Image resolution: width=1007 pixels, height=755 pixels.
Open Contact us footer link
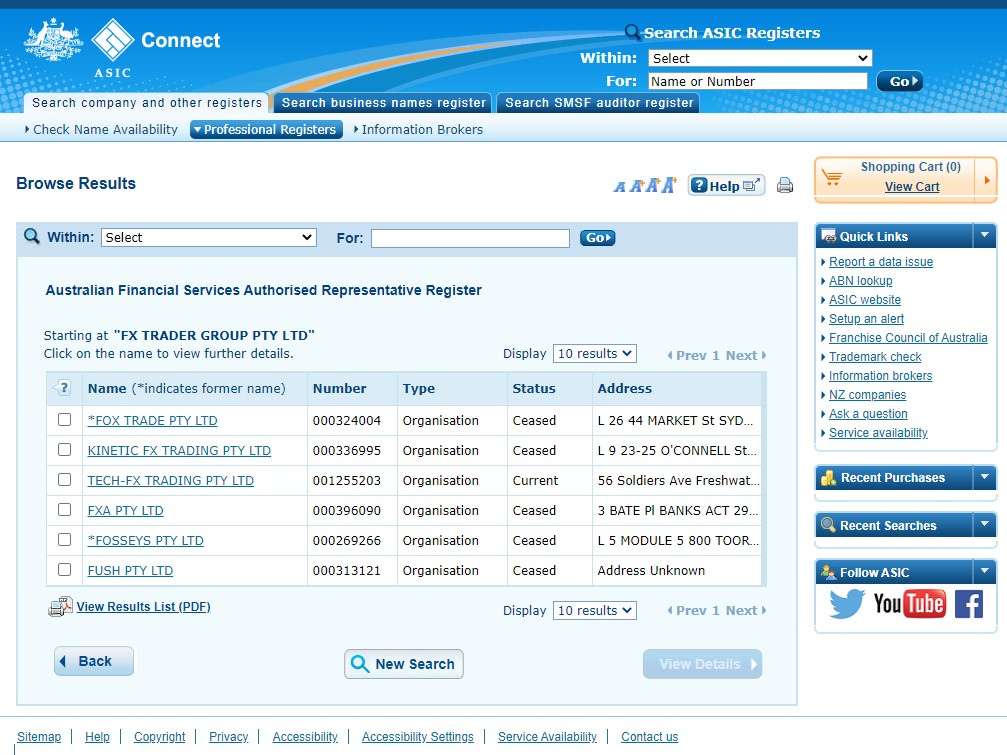tap(649, 736)
